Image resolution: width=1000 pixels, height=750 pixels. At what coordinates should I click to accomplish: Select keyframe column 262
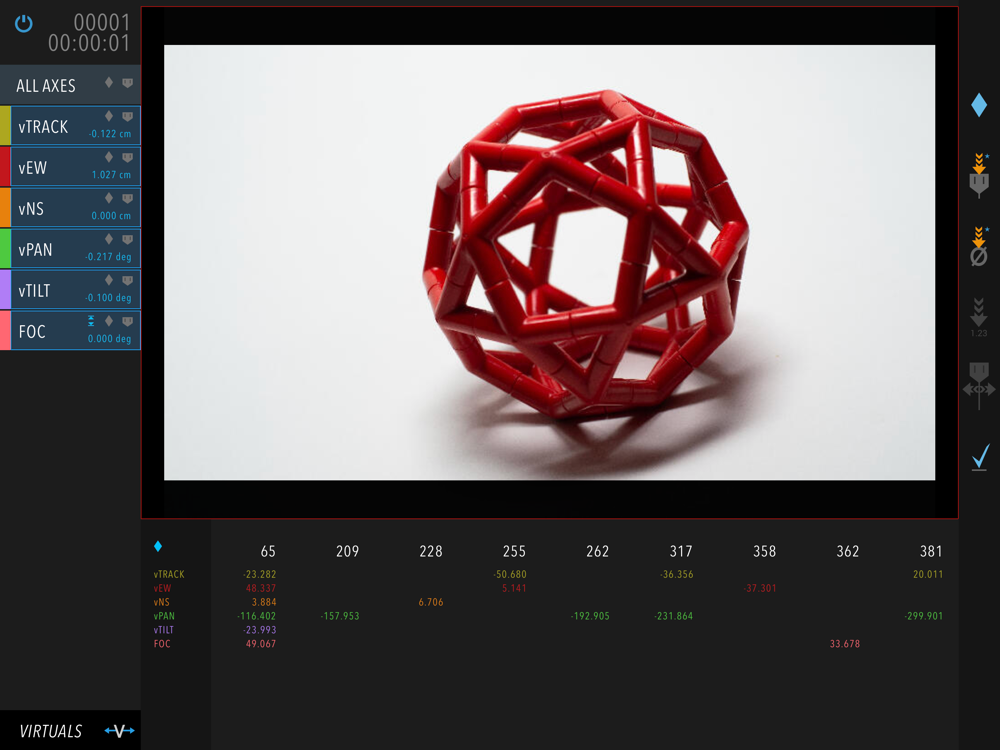coord(598,551)
